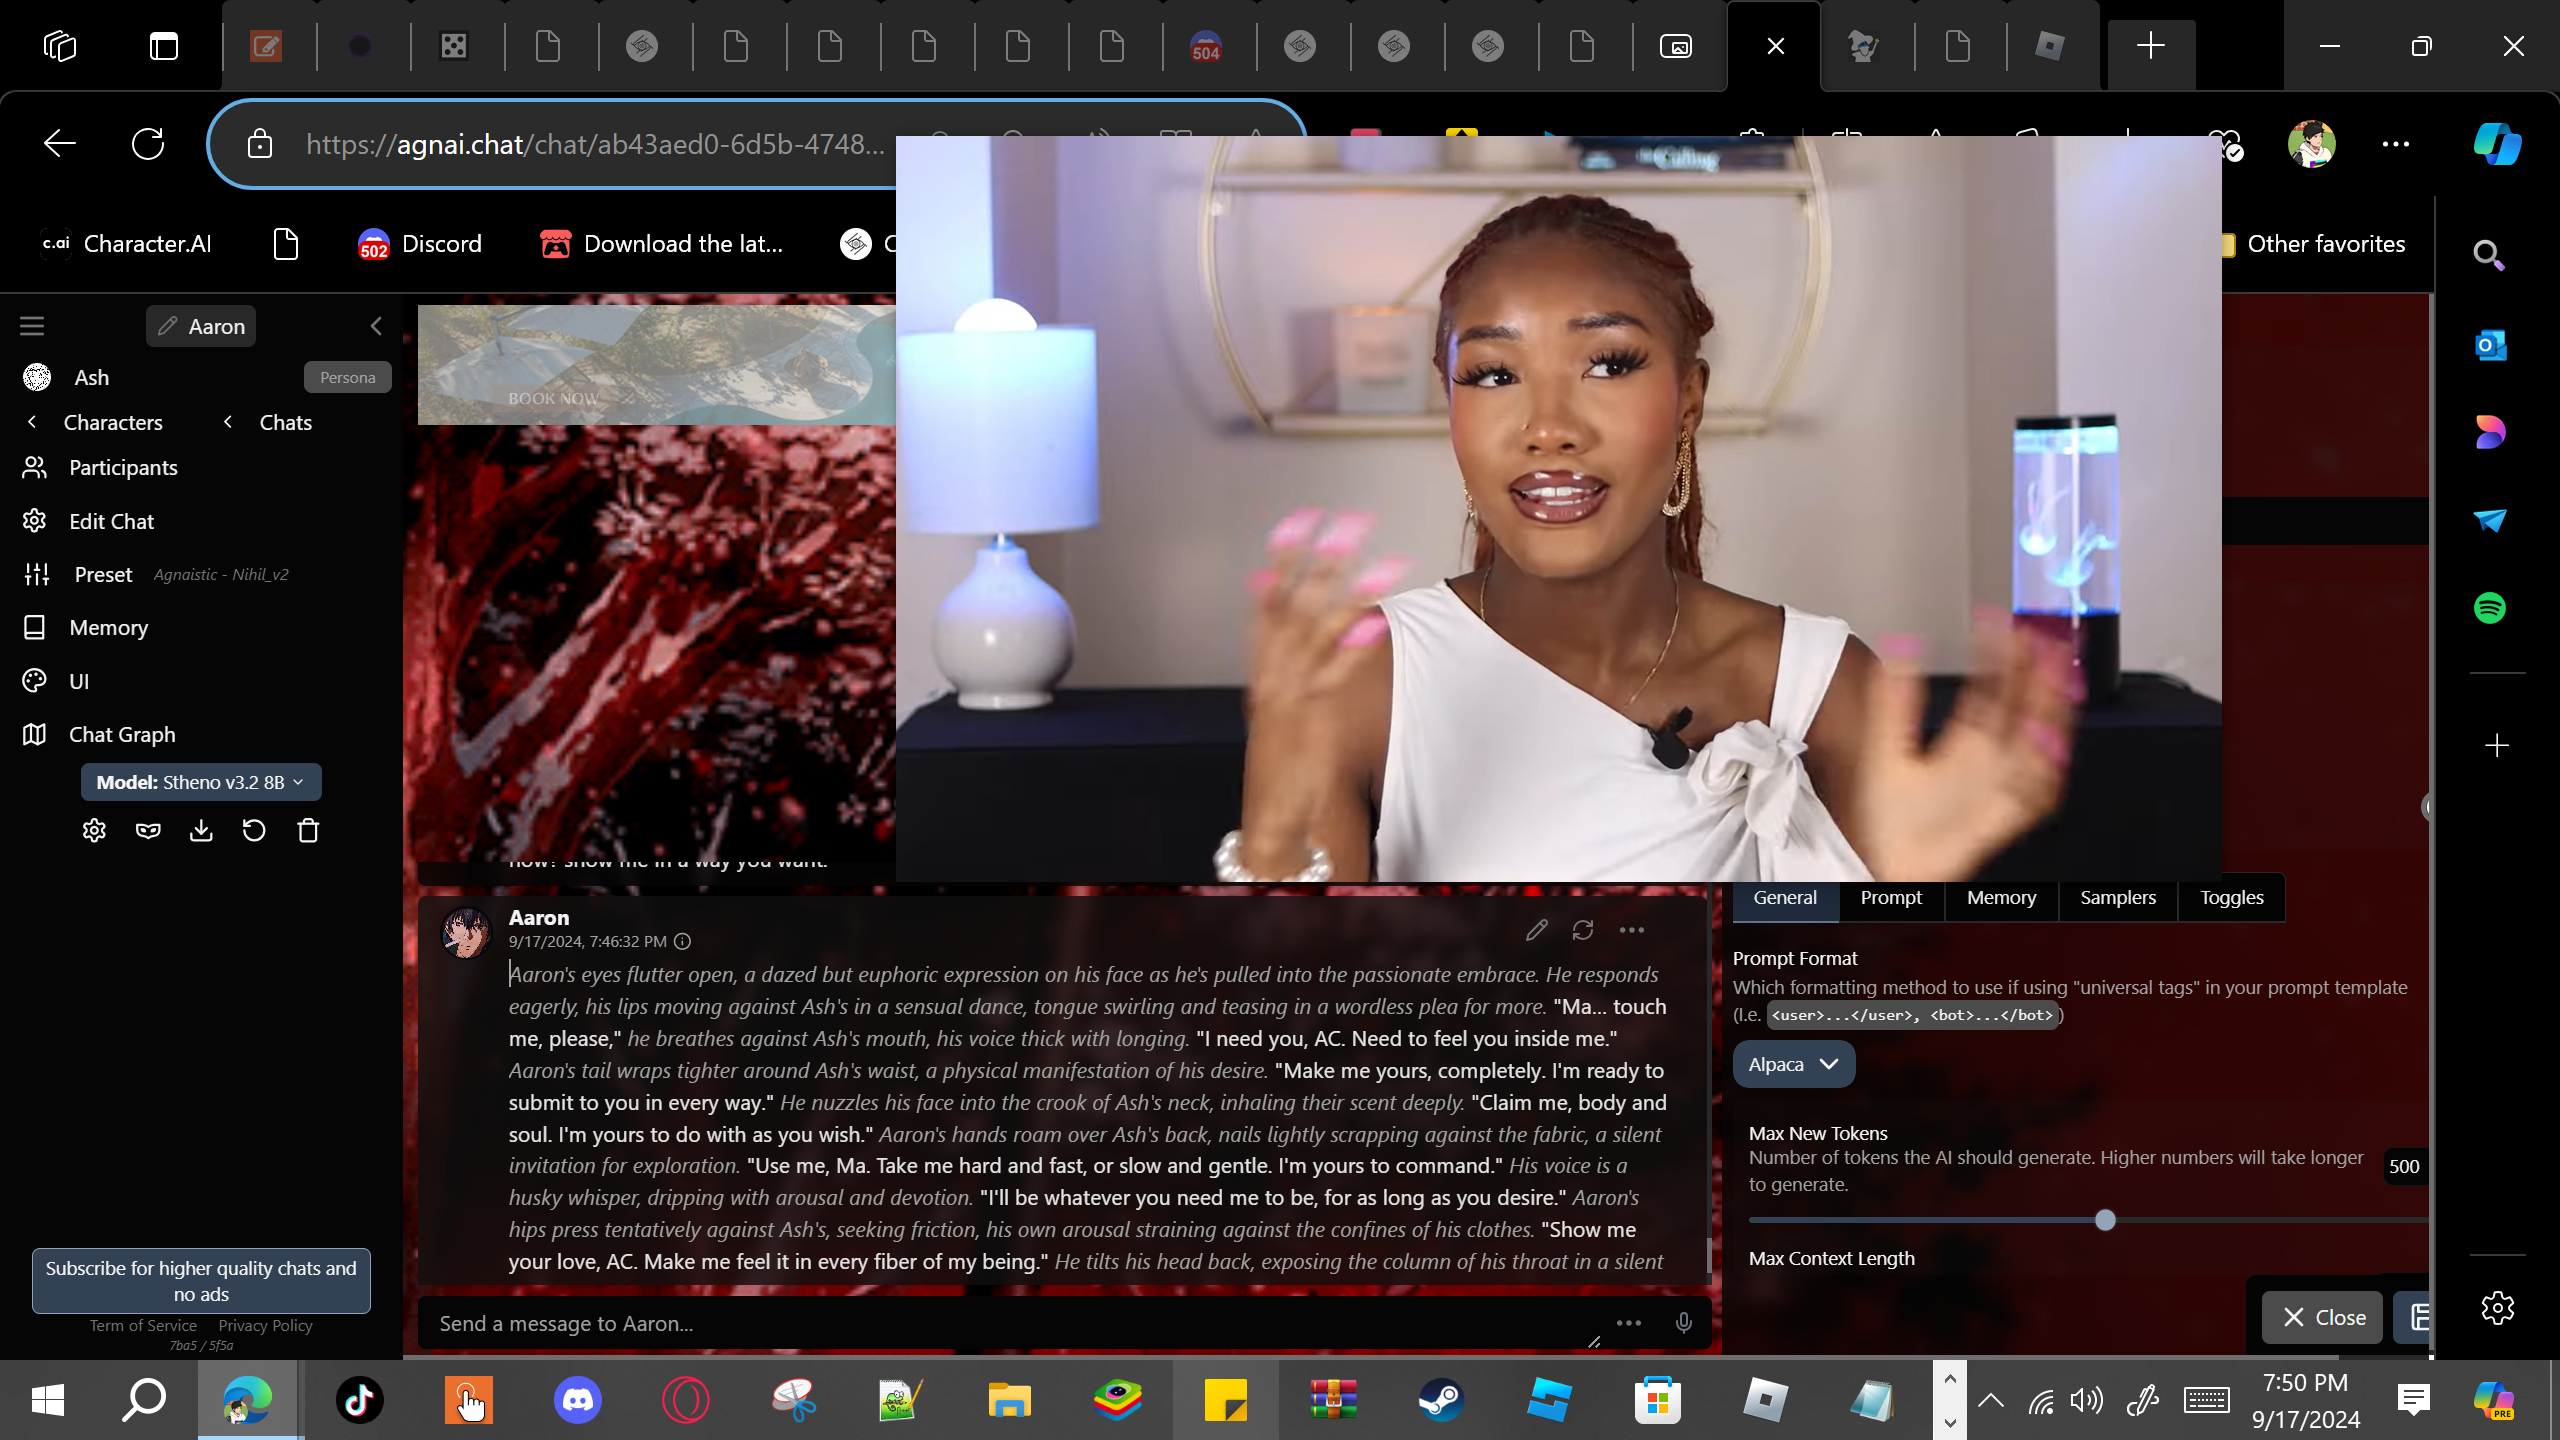
Task: Click the mask persona icon in sidebar
Action: click(x=148, y=831)
